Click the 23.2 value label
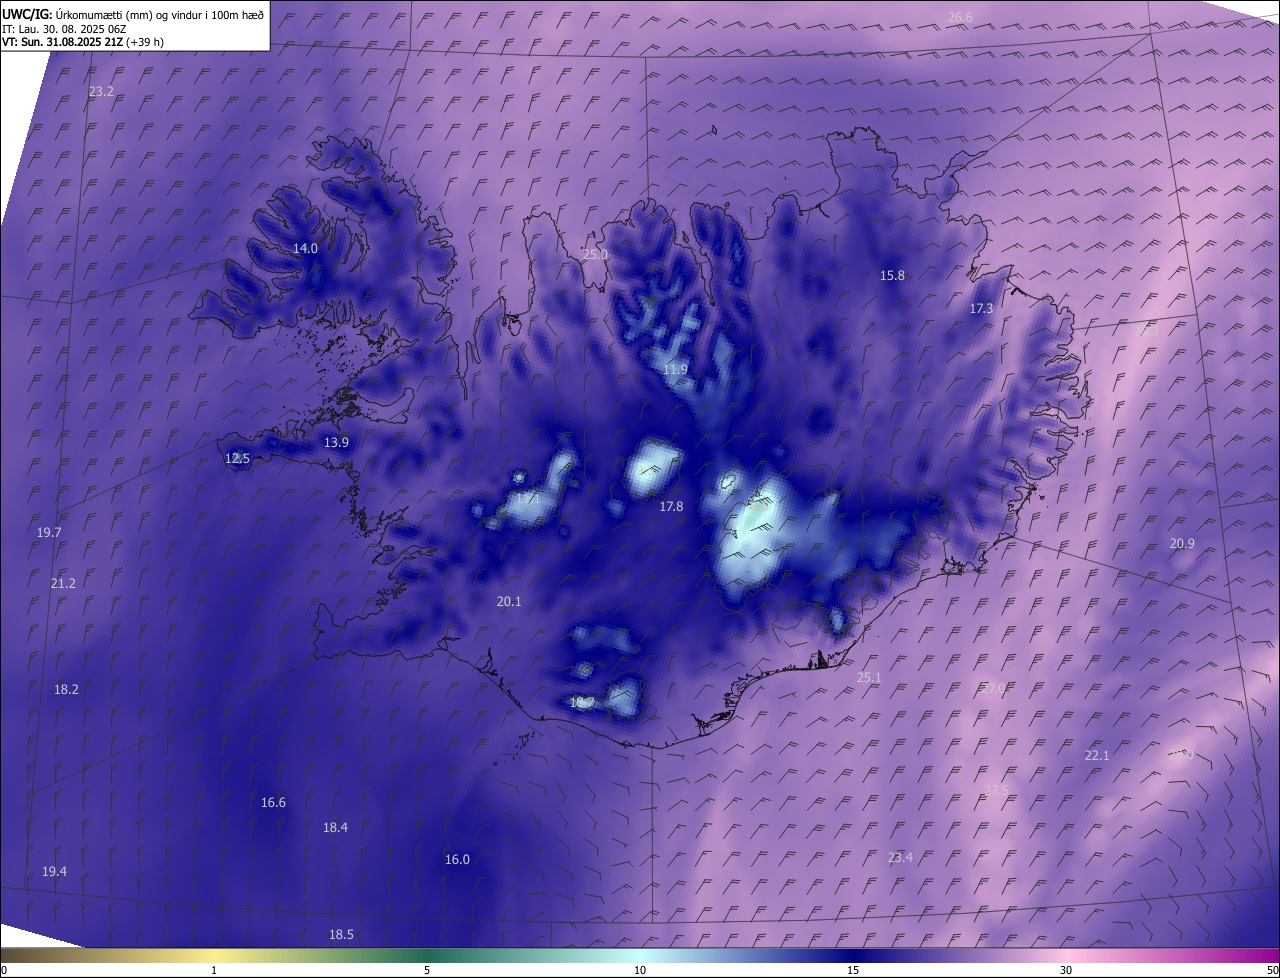 (x=101, y=91)
